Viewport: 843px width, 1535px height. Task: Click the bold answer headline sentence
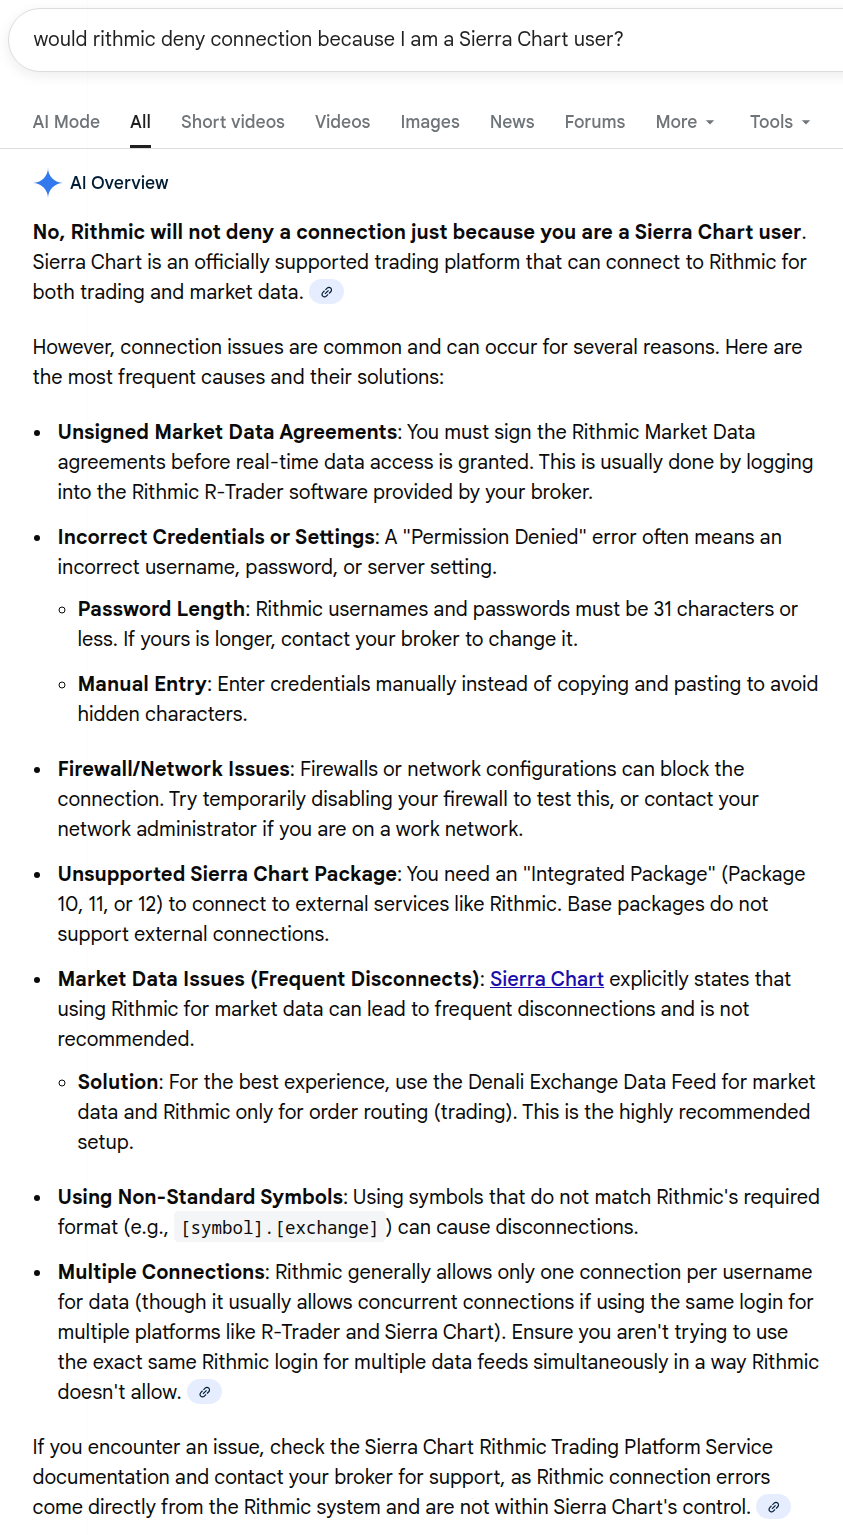[417, 232]
